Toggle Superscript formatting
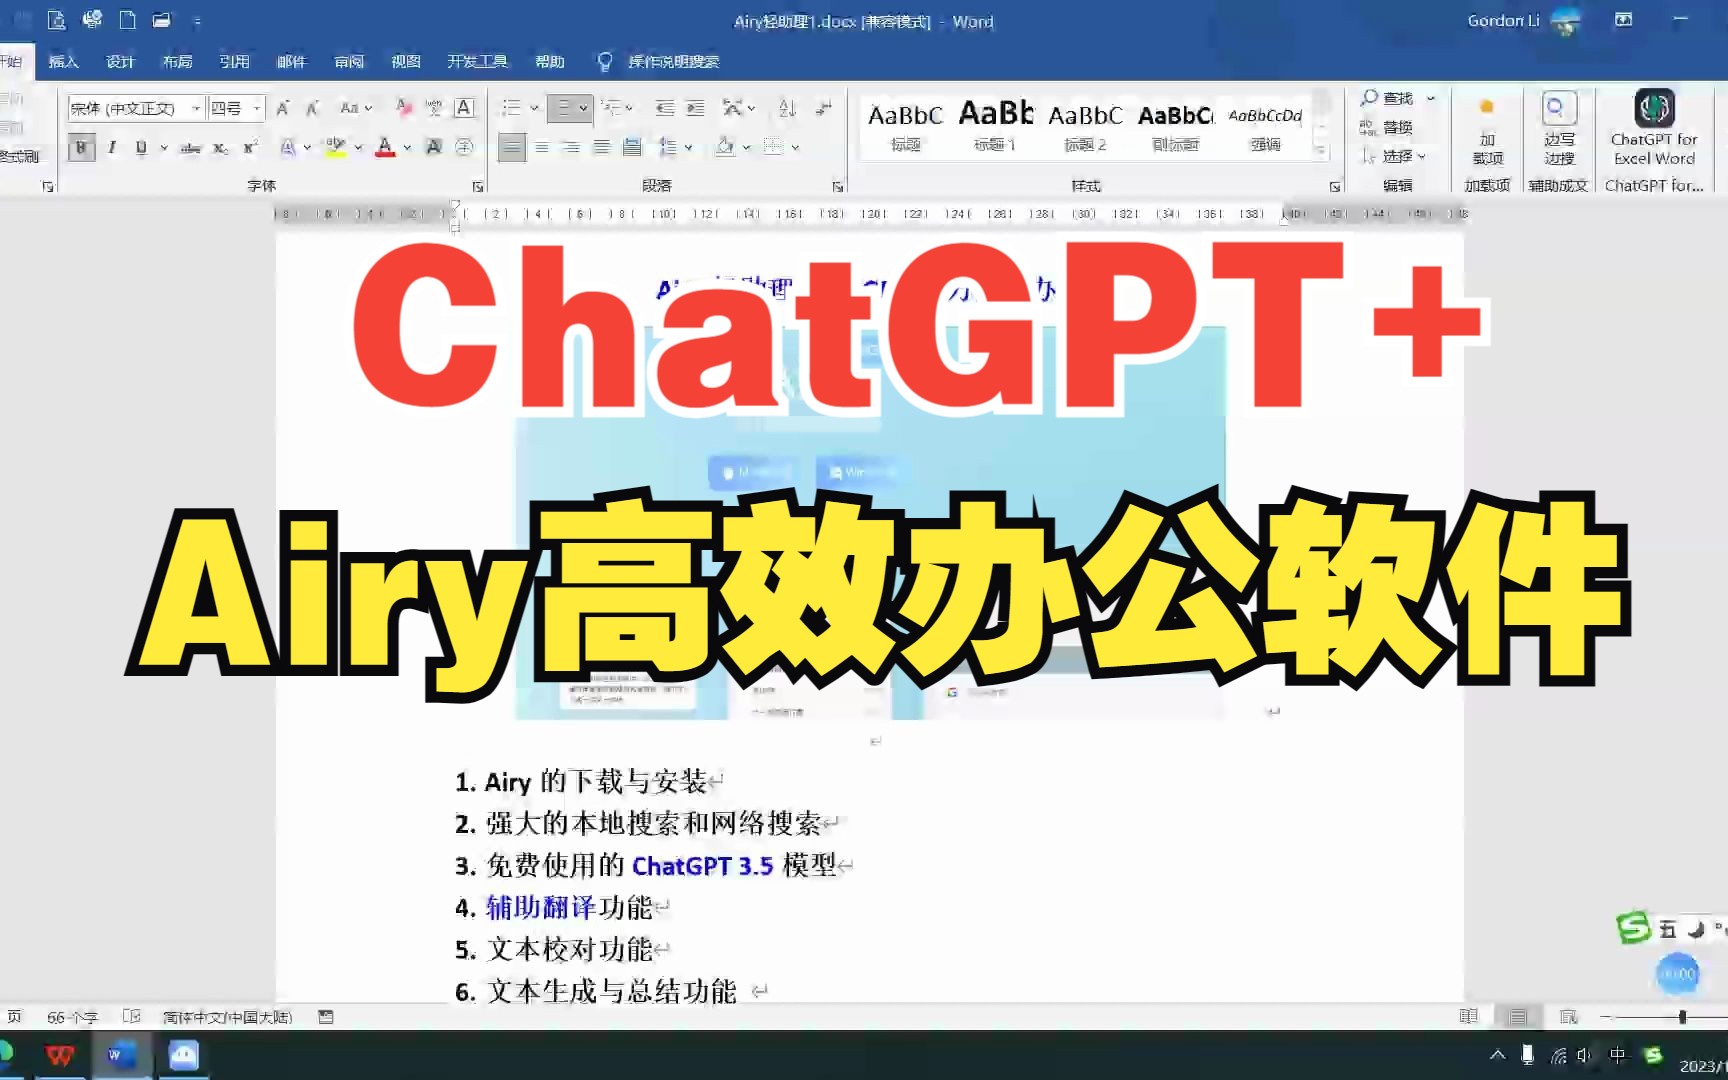Screen dimensions: 1728x1080 point(250,147)
